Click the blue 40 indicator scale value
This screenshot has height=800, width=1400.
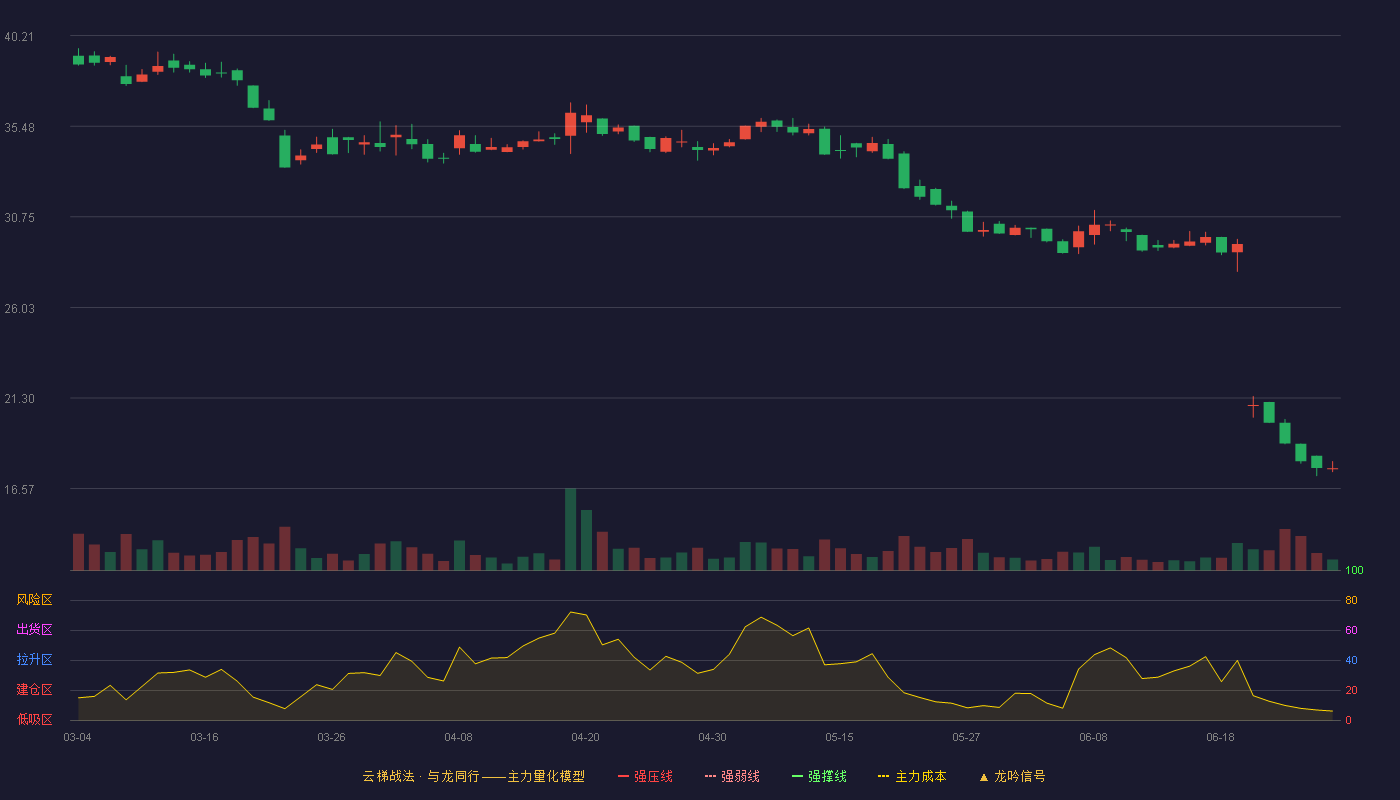pos(1351,660)
